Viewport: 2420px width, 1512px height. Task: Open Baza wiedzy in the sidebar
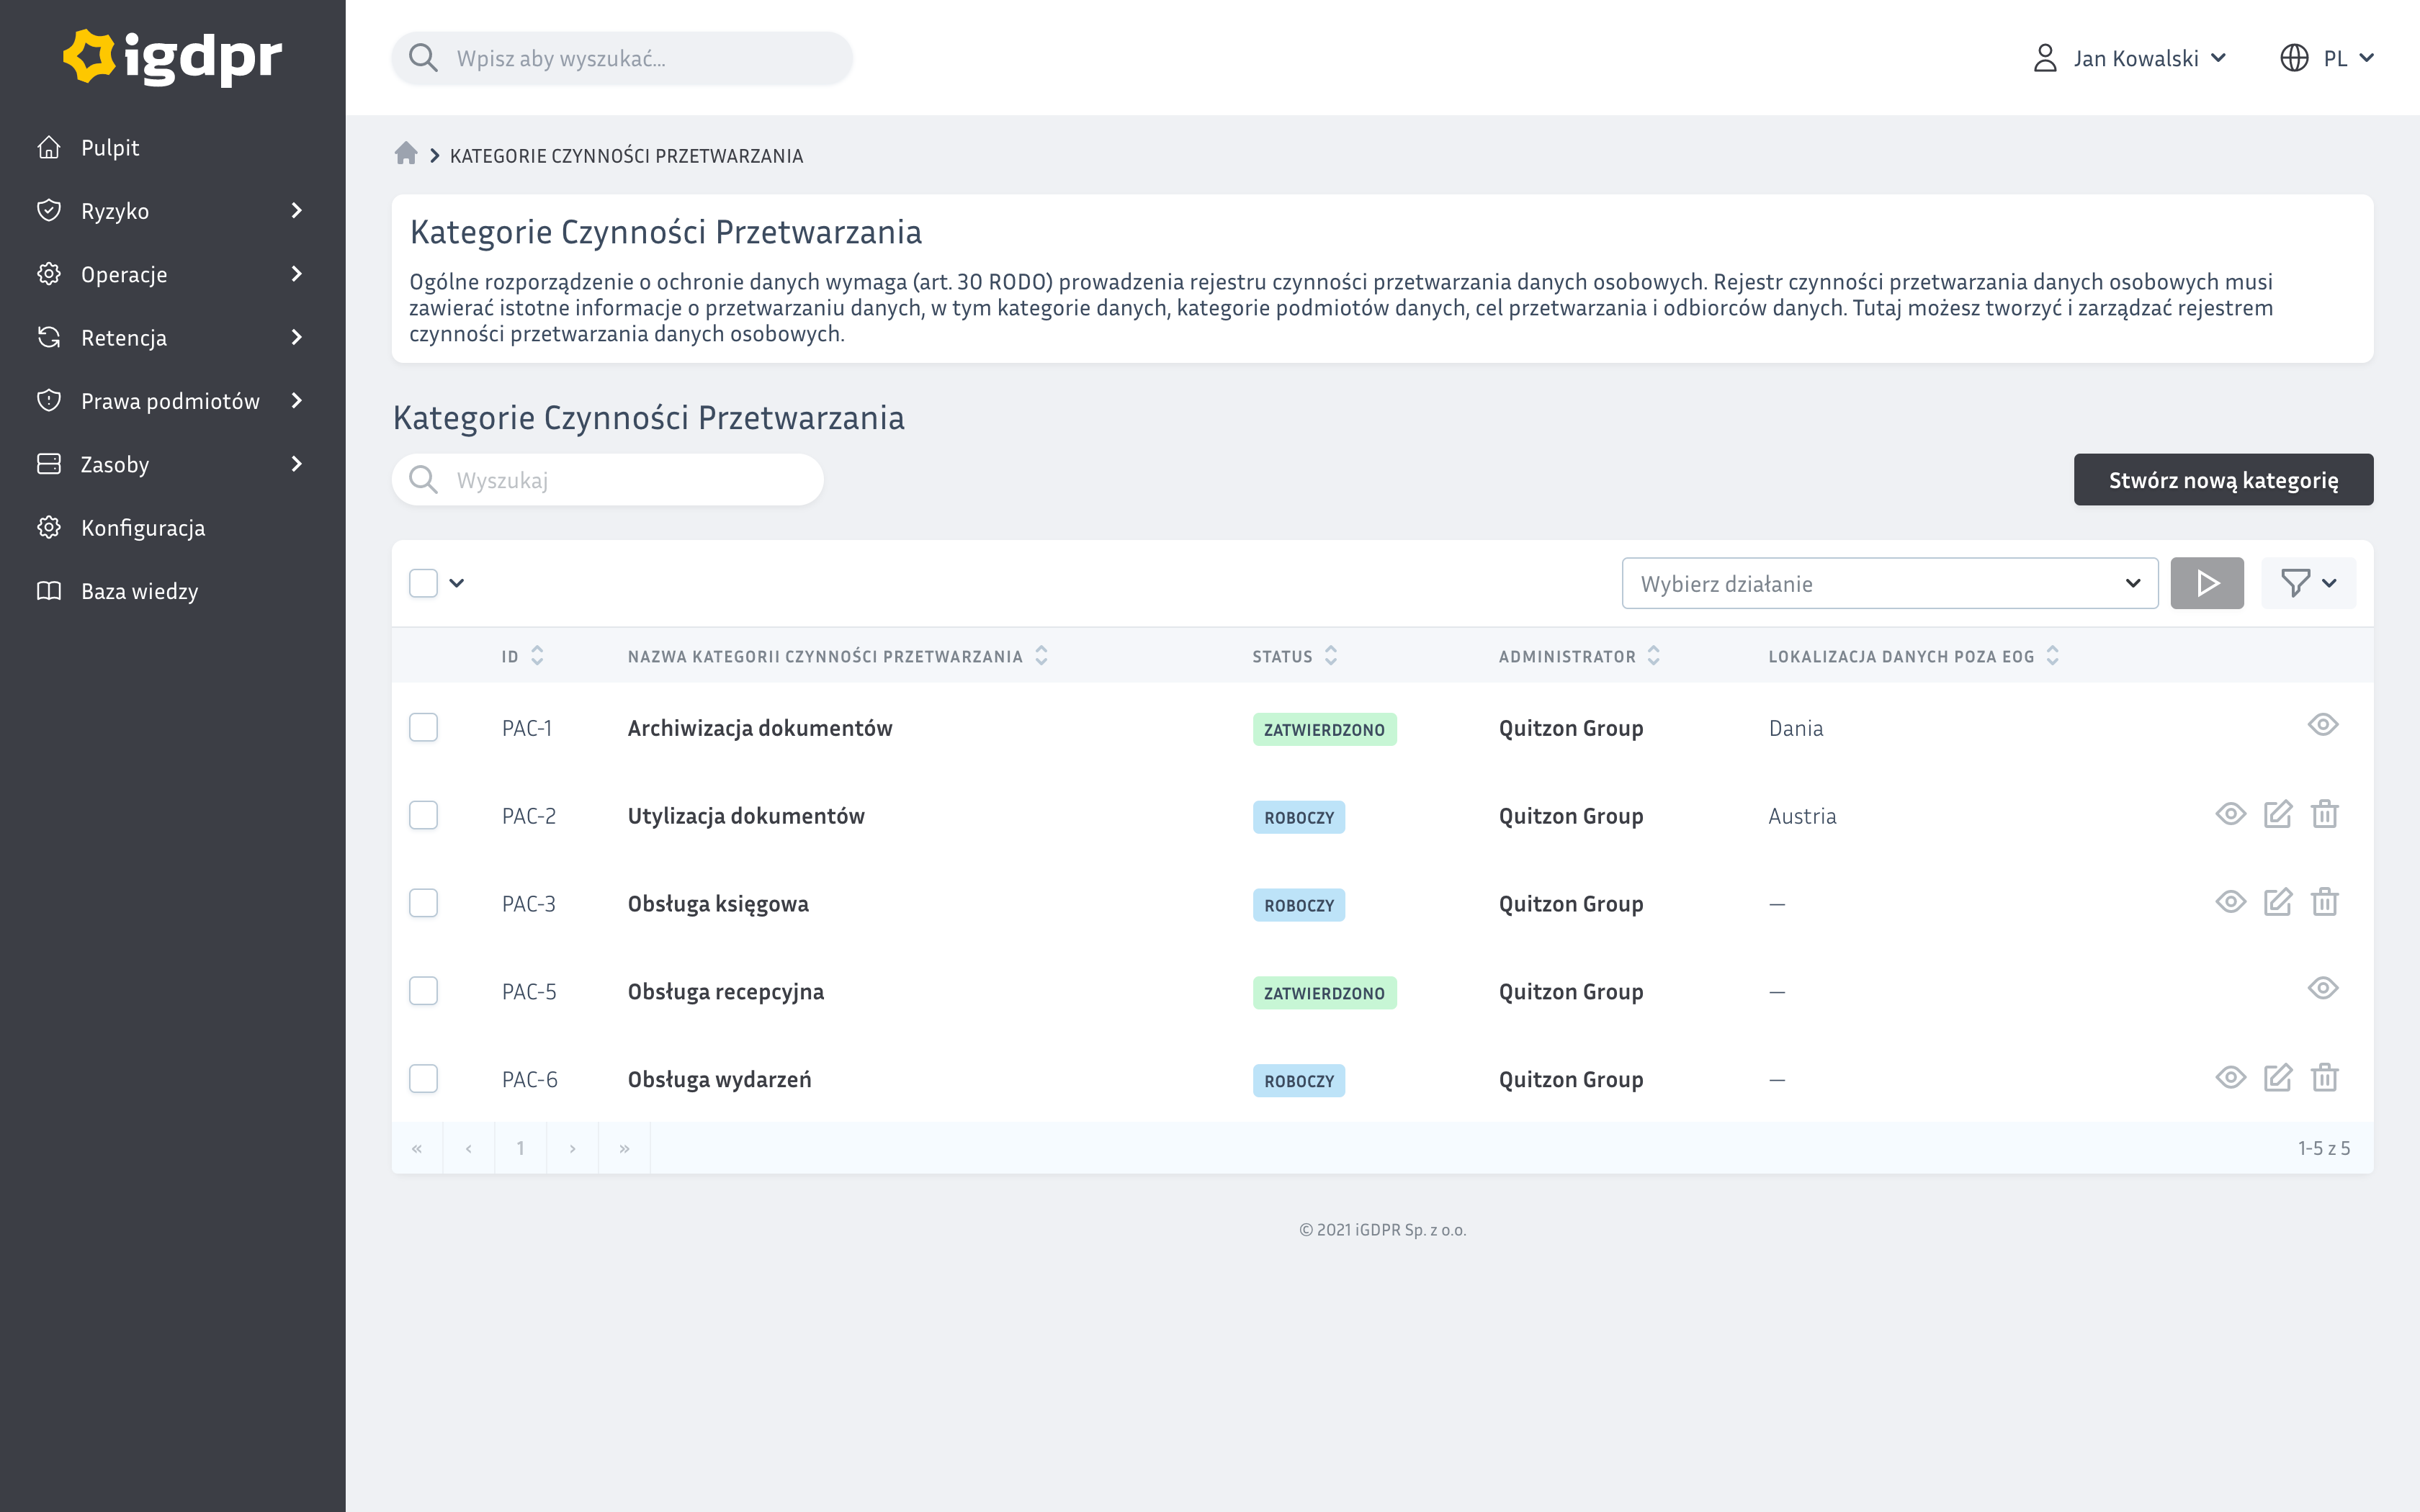[139, 591]
